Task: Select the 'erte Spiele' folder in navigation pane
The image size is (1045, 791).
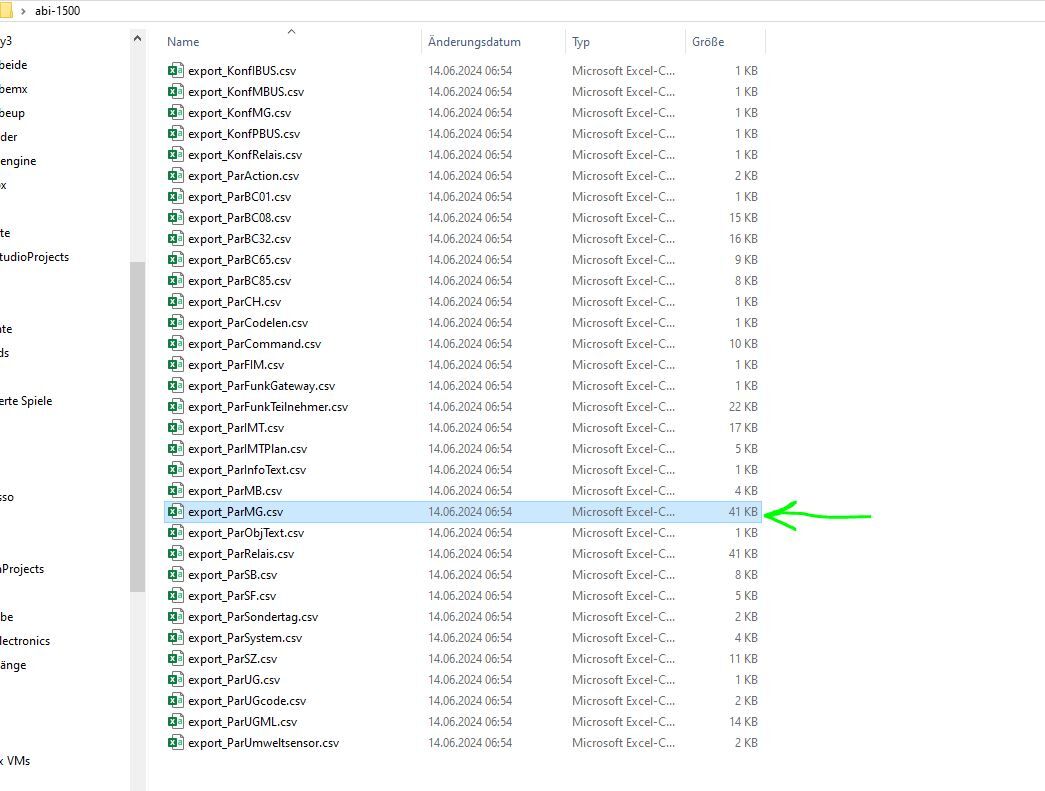Action: pyautogui.click(x=26, y=400)
